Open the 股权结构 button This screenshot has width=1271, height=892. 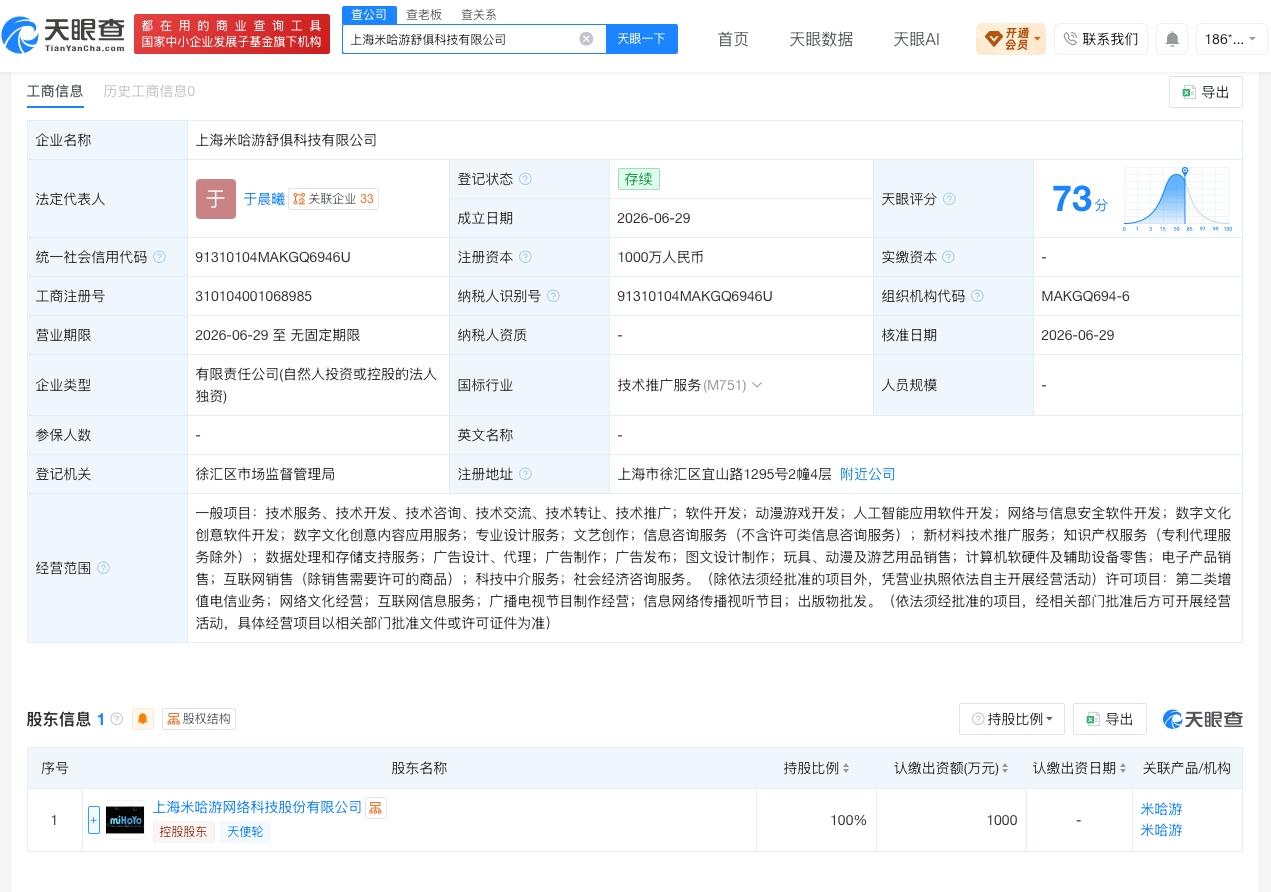pos(199,719)
